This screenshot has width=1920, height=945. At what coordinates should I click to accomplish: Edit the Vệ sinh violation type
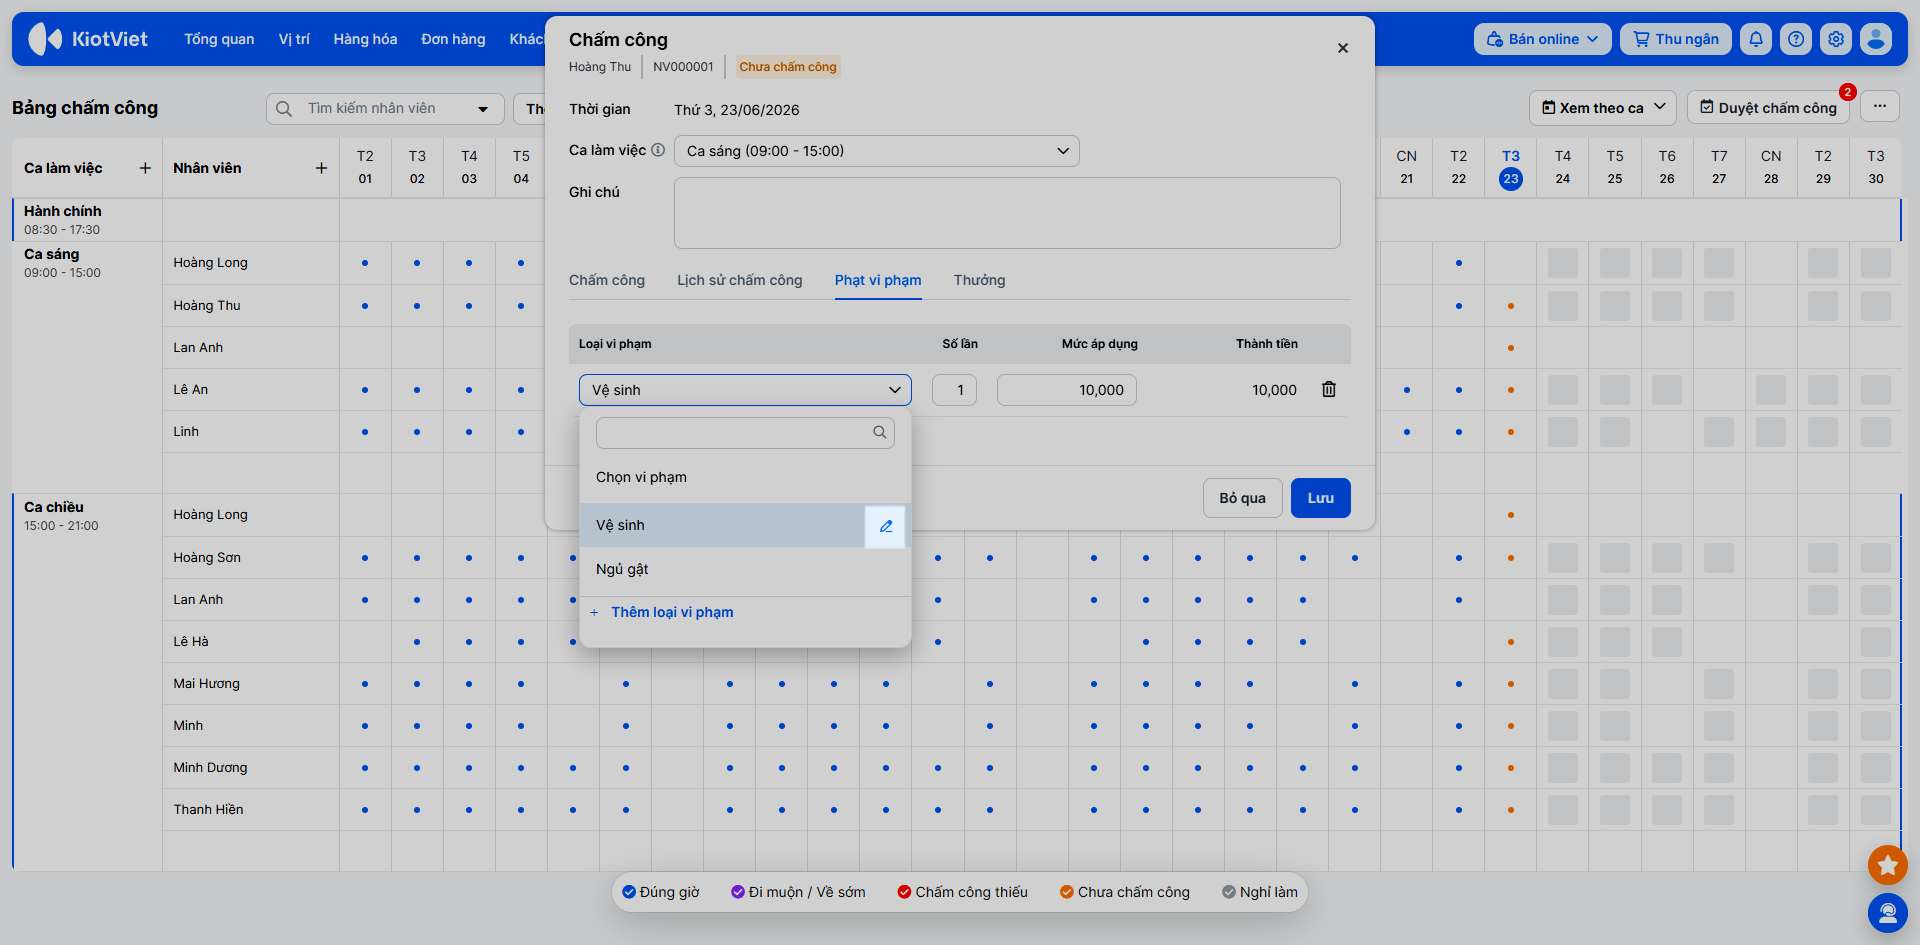[x=885, y=526]
